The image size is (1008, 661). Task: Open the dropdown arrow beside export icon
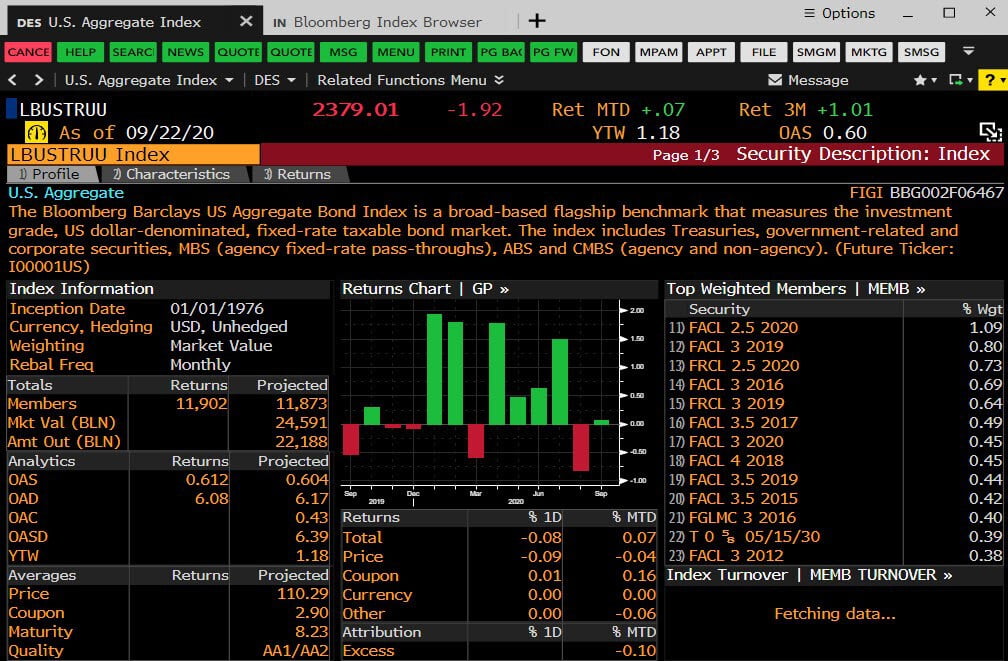968,80
